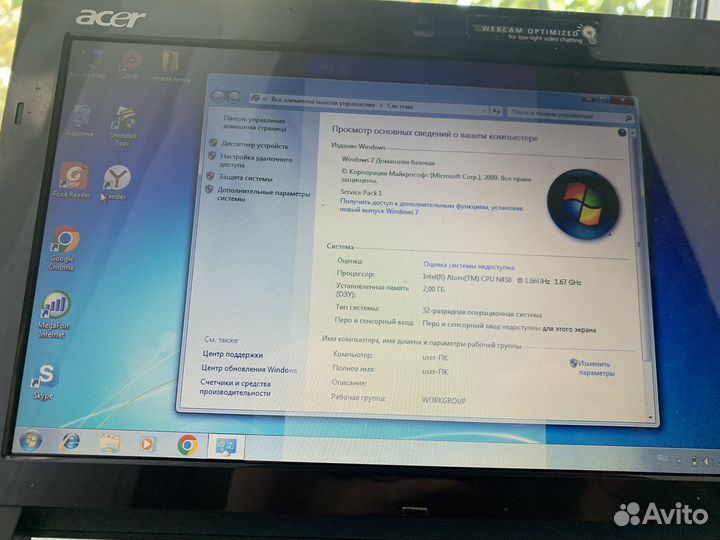Click the Система breadcrumb in address bar
Image resolution: width=720 pixels, height=540 pixels.
400,106
